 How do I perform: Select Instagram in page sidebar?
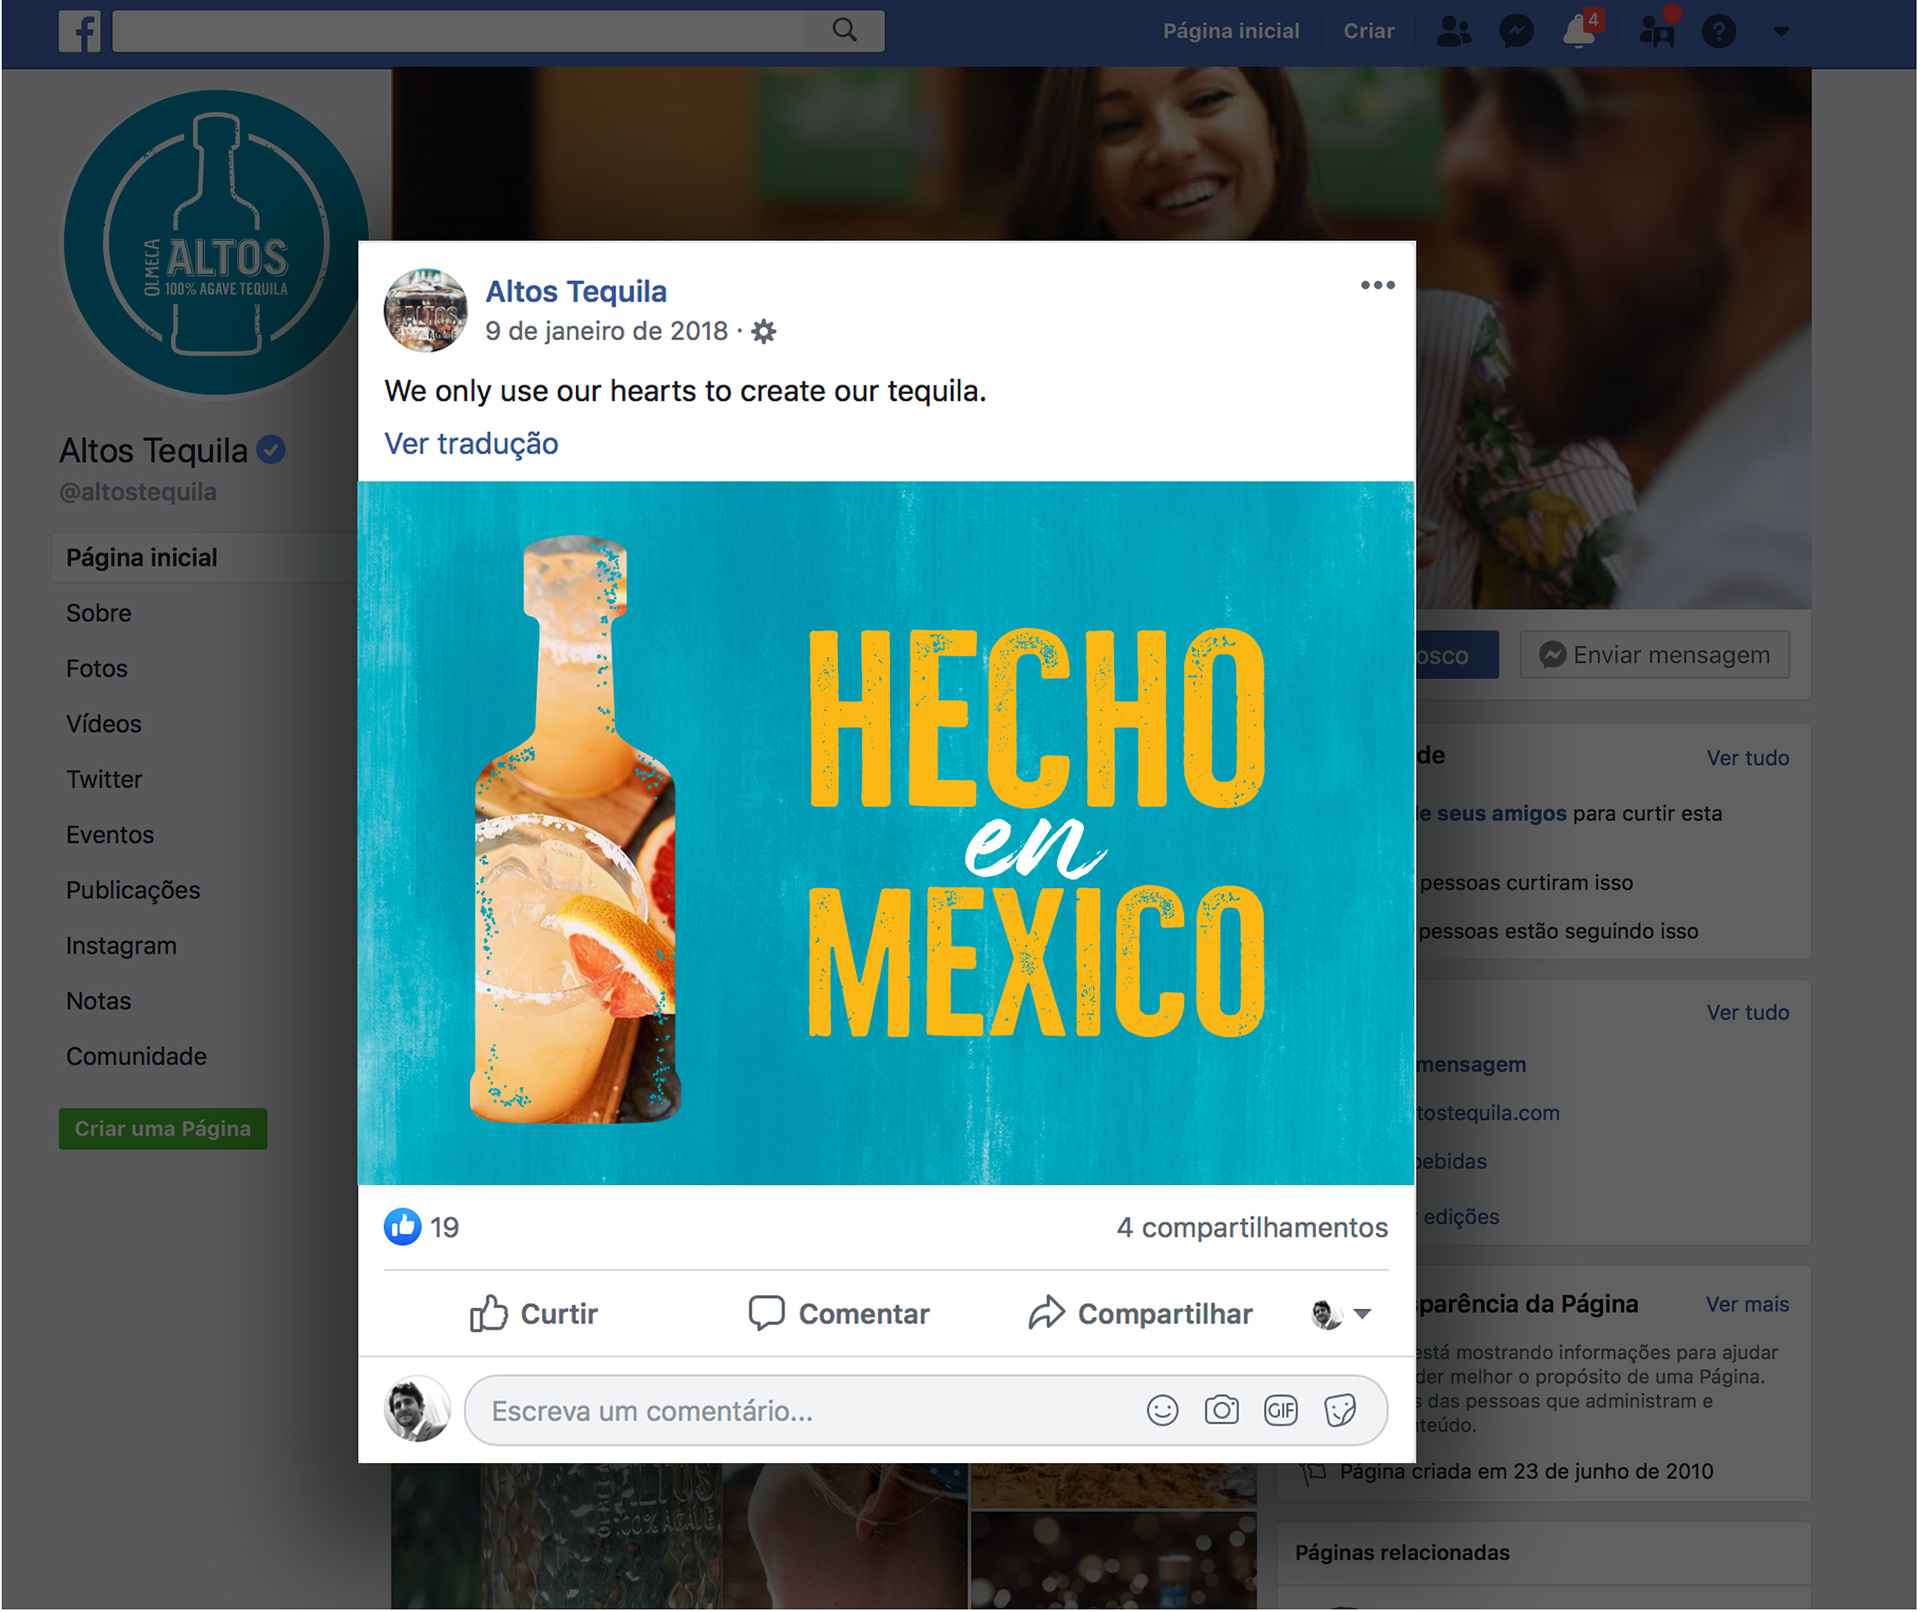pos(121,946)
